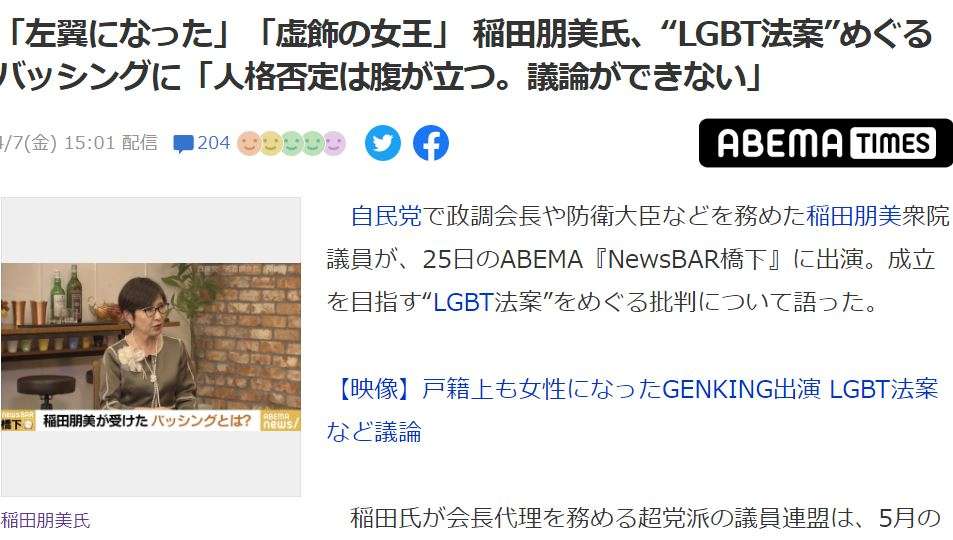
Task: Click the 稲田朋美氏 image caption
Action: [x=45, y=521]
